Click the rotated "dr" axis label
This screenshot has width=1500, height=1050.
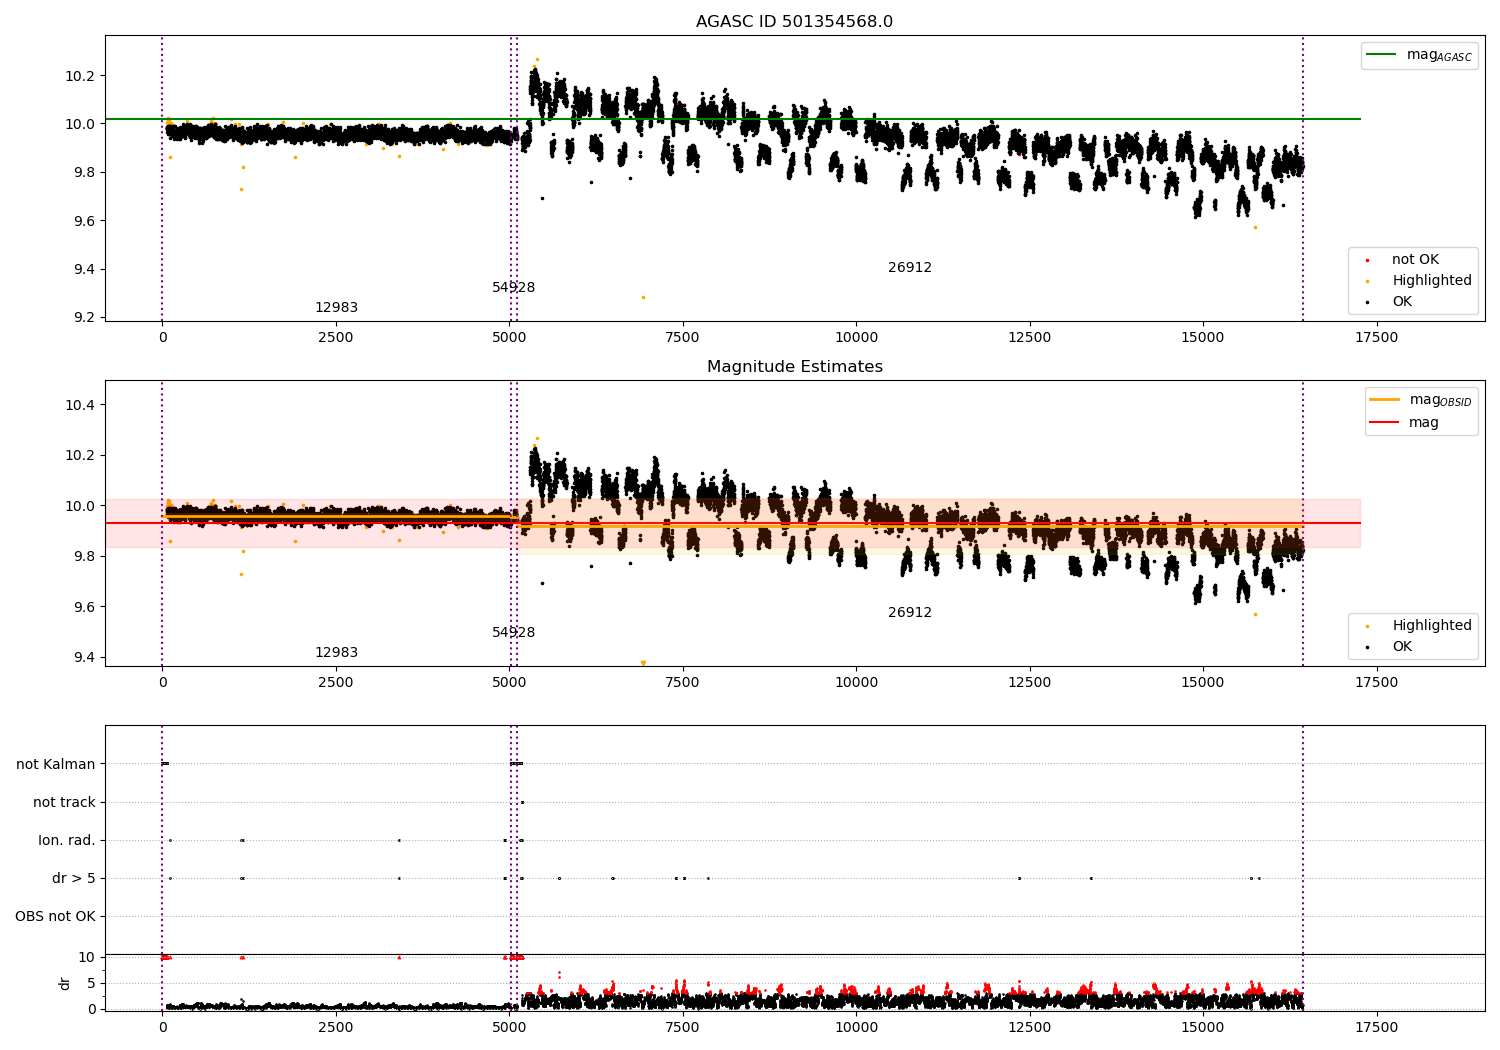point(65,984)
